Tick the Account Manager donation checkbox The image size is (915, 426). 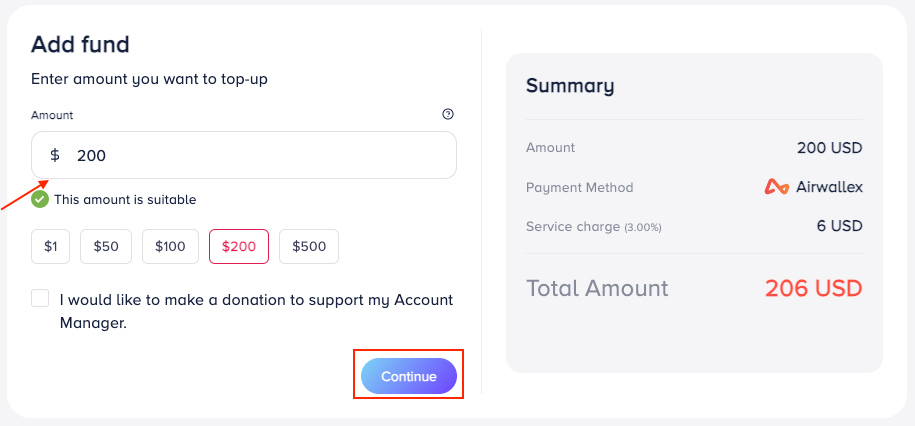[x=40, y=298]
